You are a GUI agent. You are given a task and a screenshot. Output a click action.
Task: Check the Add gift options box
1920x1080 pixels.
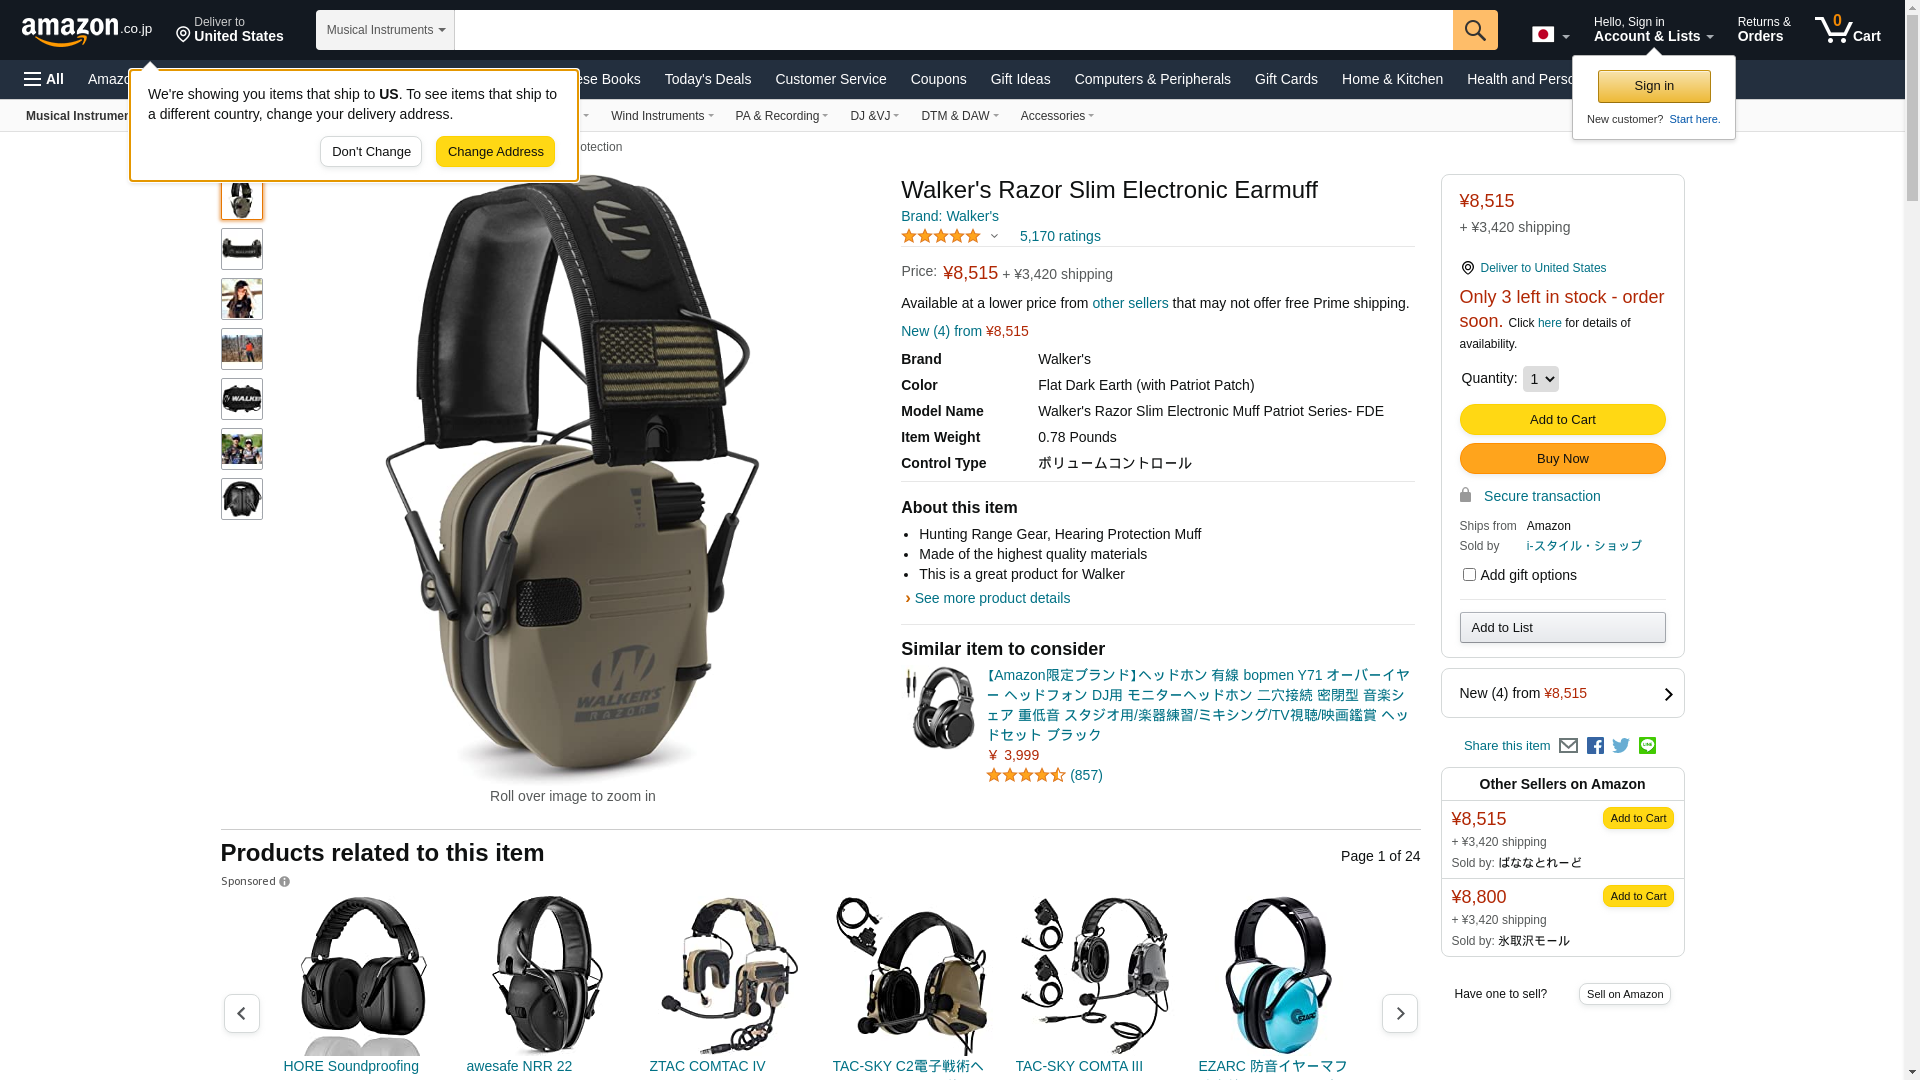(1469, 575)
